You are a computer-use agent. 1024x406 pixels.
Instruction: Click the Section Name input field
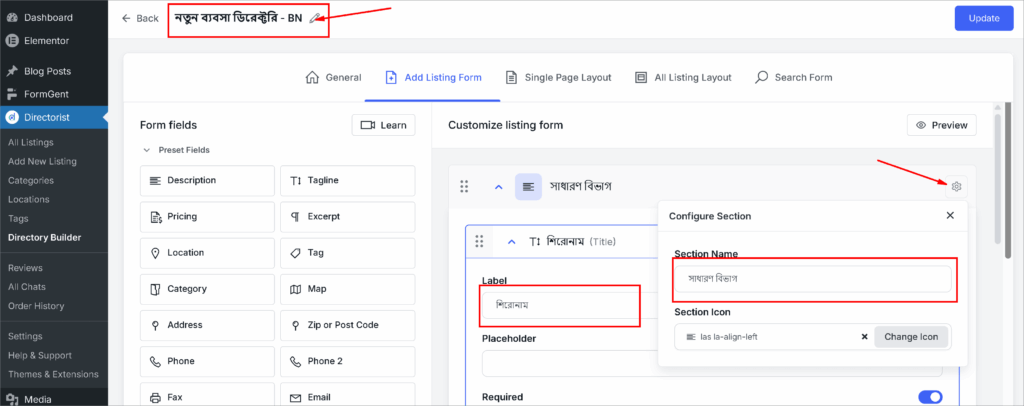point(812,280)
